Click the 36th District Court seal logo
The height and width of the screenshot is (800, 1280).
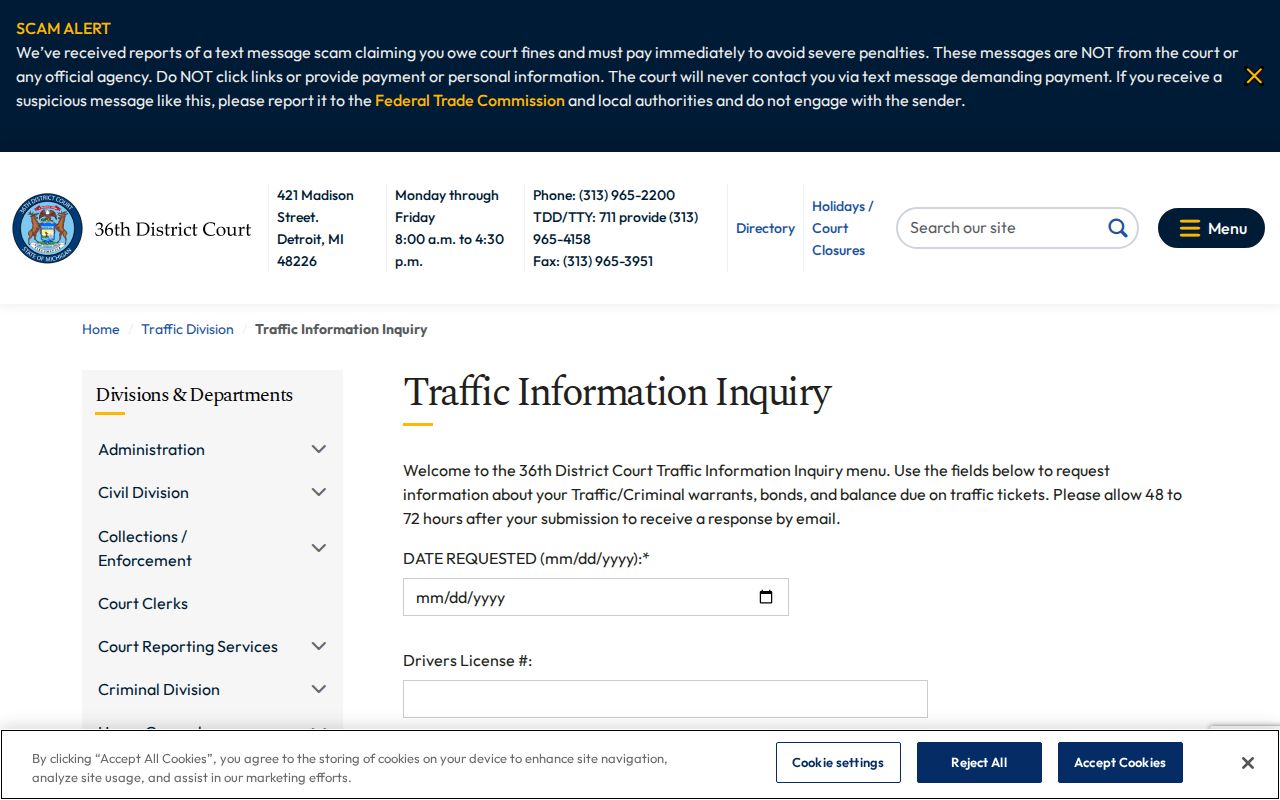click(x=47, y=228)
